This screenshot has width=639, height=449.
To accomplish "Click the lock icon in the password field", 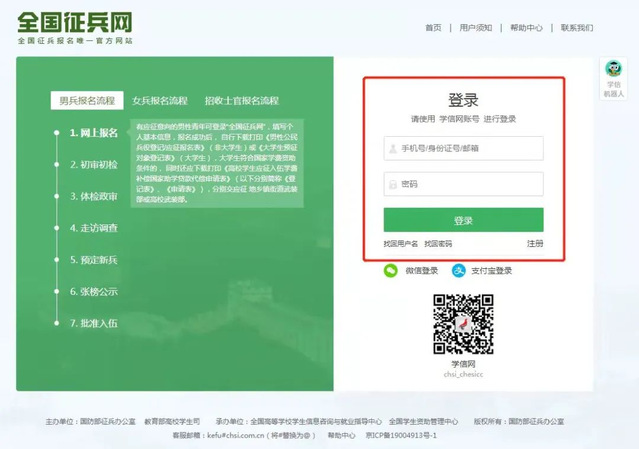I will [393, 184].
